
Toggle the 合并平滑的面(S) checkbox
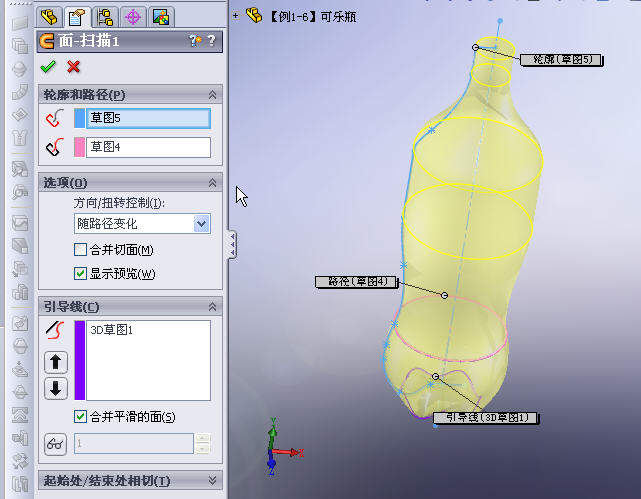coord(81,416)
